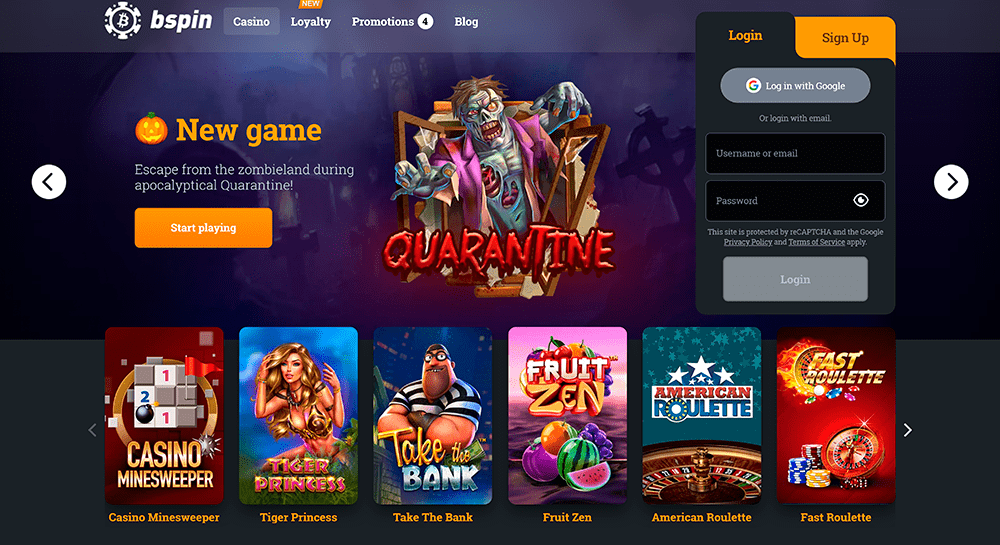Toggle password visibility eye icon
The image size is (1000, 545).
click(x=860, y=200)
